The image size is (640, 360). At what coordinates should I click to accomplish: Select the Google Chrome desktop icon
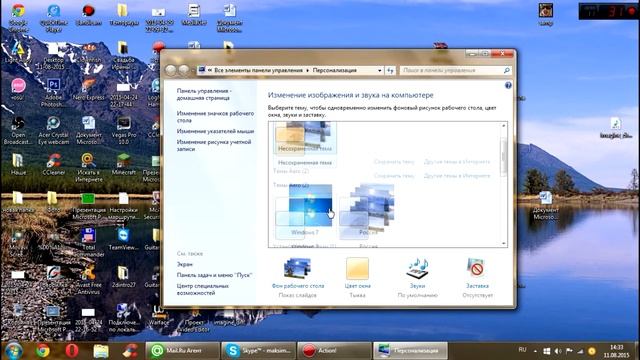18,17
